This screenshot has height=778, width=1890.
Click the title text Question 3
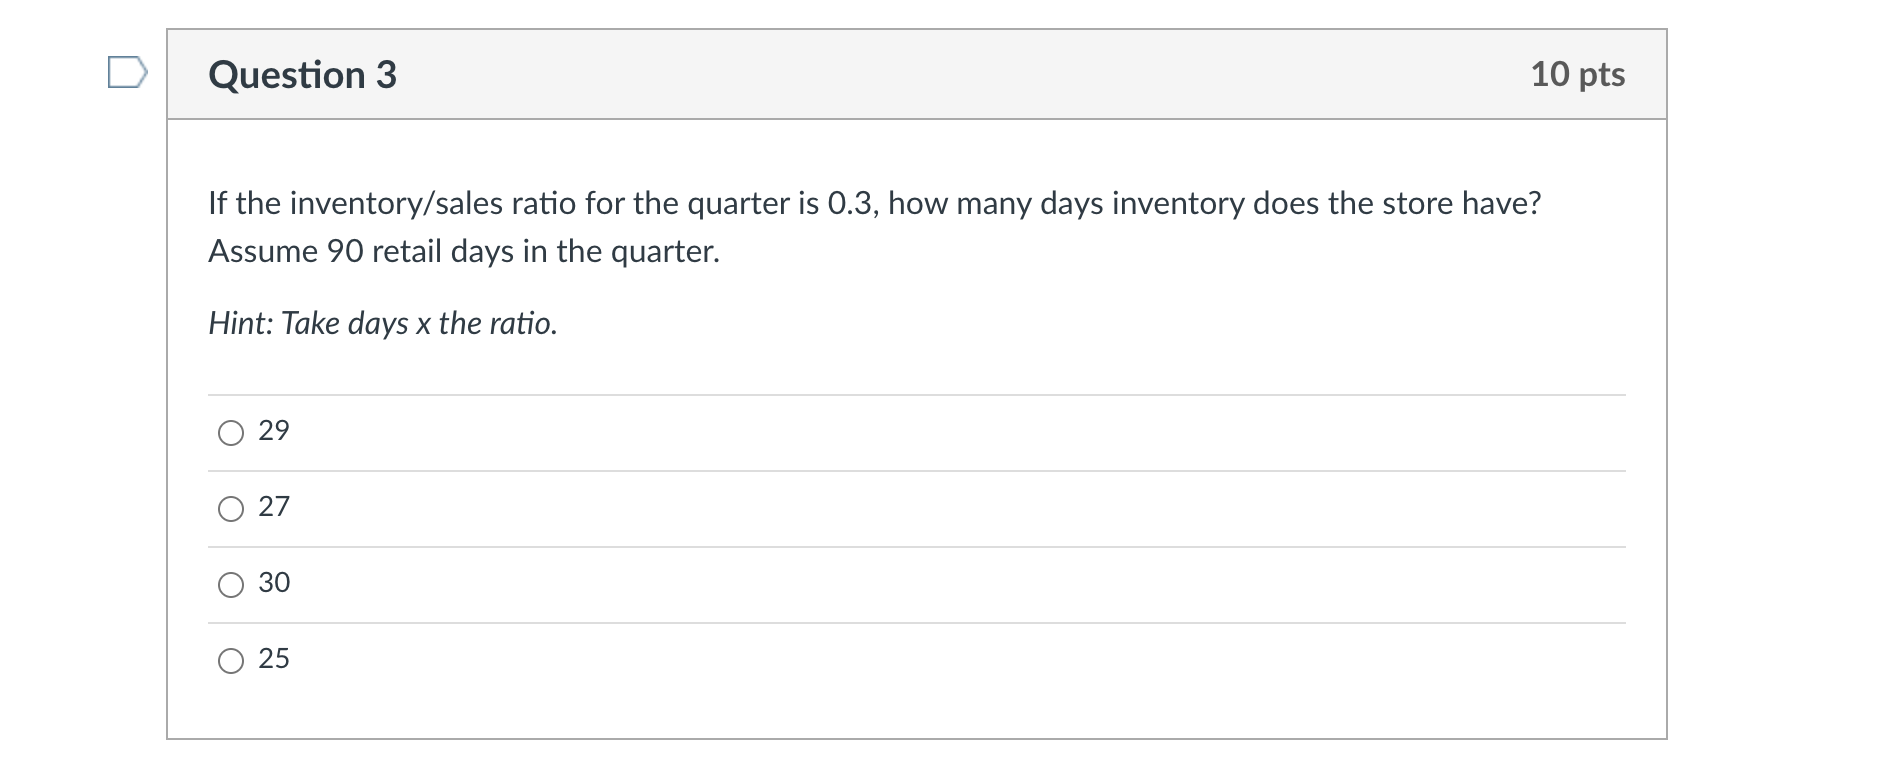[x=299, y=74]
